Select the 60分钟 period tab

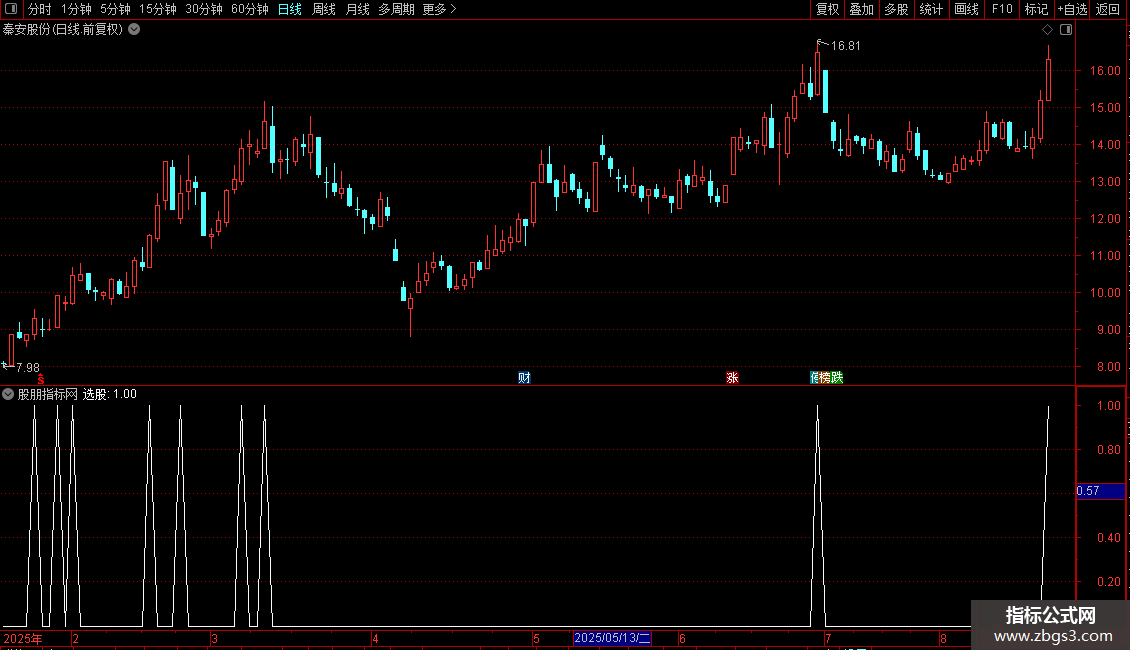coord(250,9)
